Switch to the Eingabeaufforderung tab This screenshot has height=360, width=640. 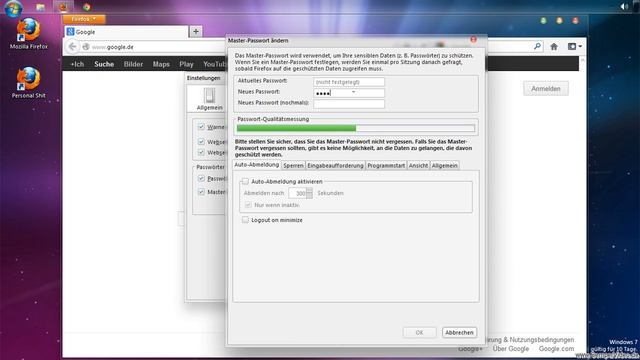point(335,165)
